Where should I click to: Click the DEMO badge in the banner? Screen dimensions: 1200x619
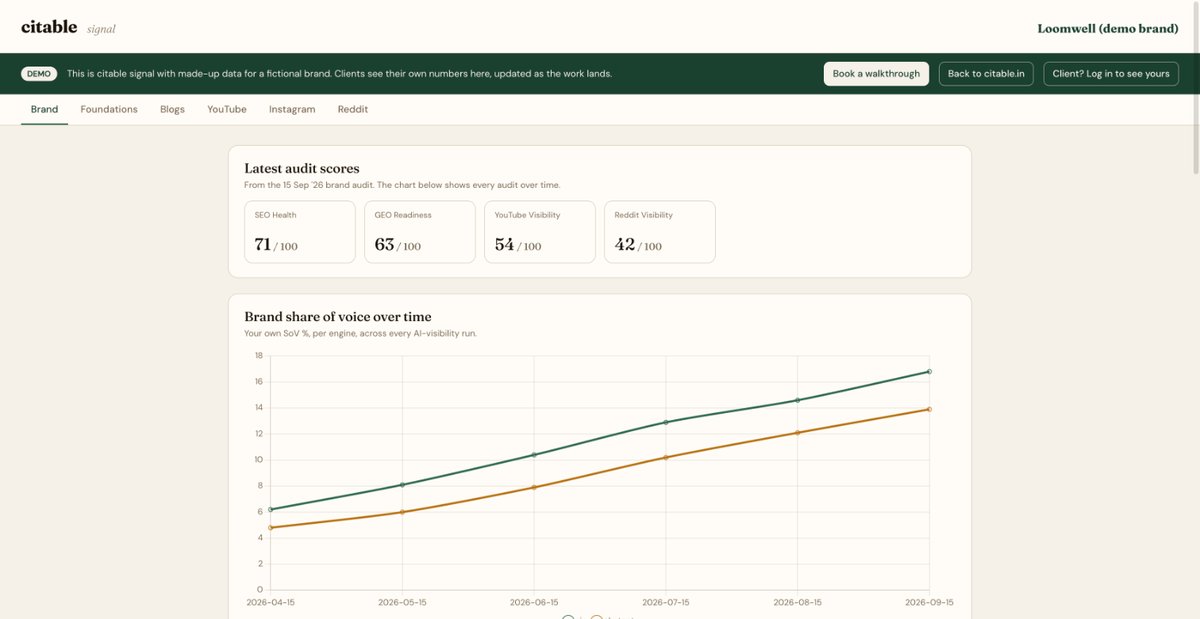pyautogui.click(x=39, y=74)
